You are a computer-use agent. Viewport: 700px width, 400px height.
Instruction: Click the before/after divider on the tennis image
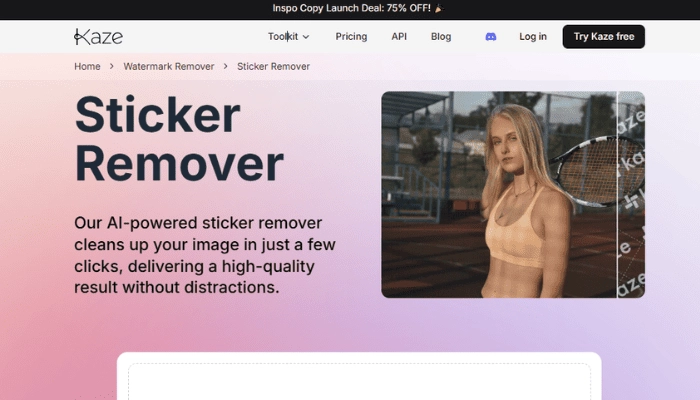pyautogui.click(x=617, y=195)
